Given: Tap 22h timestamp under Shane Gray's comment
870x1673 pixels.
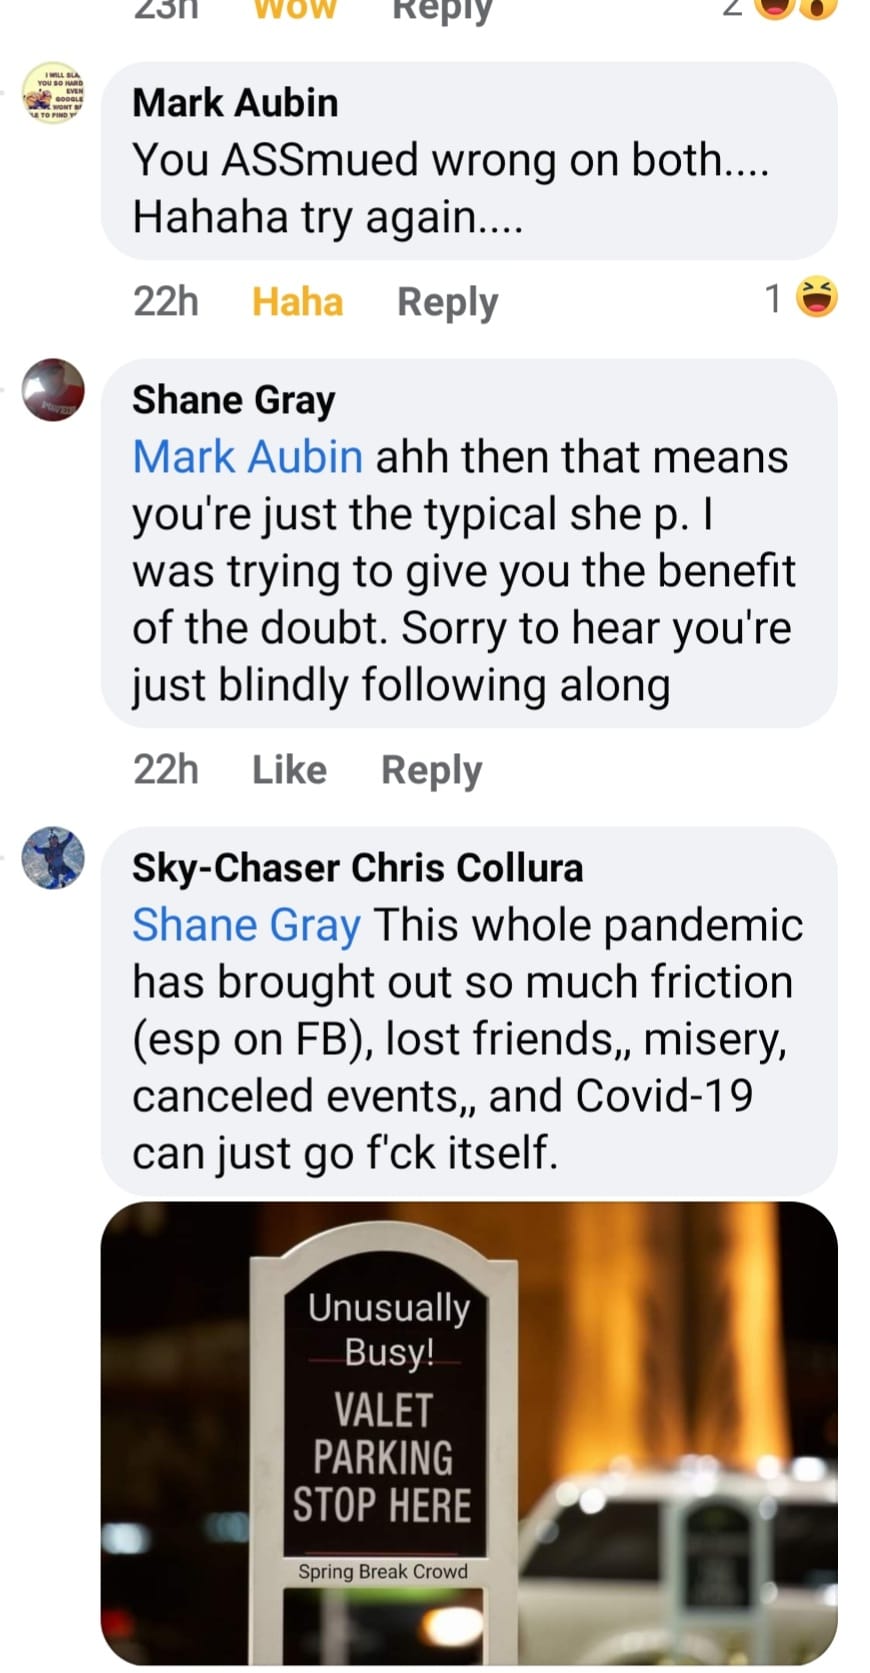Looking at the screenshot, I should (166, 769).
